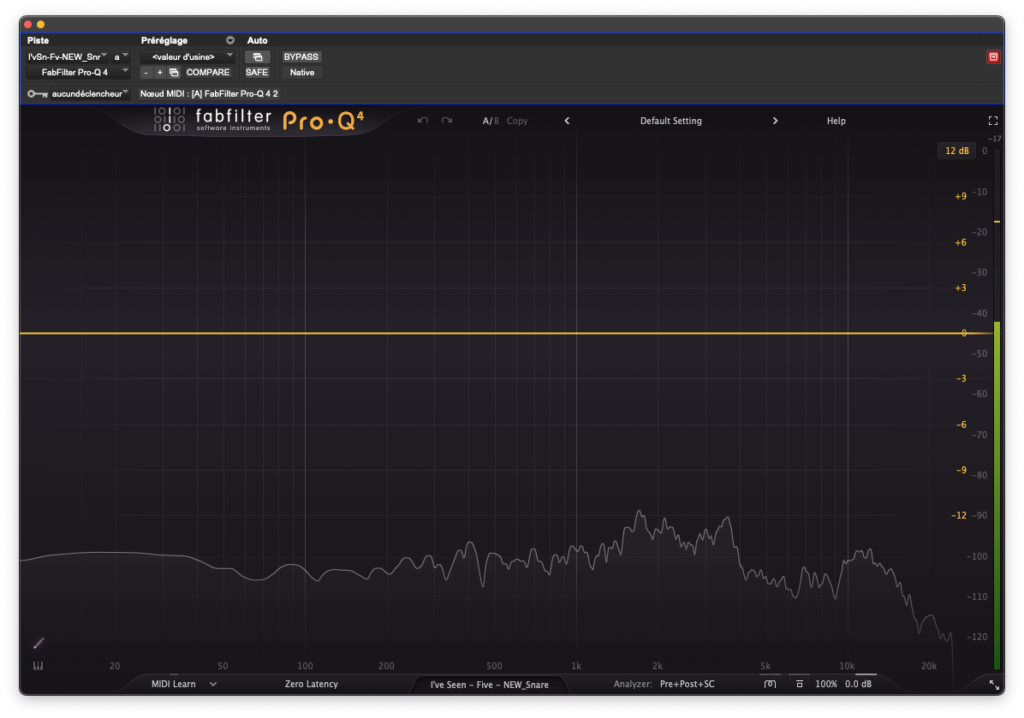1024x718 pixels.
Task: Click the Copy A to B button
Action: pyautogui.click(x=517, y=121)
